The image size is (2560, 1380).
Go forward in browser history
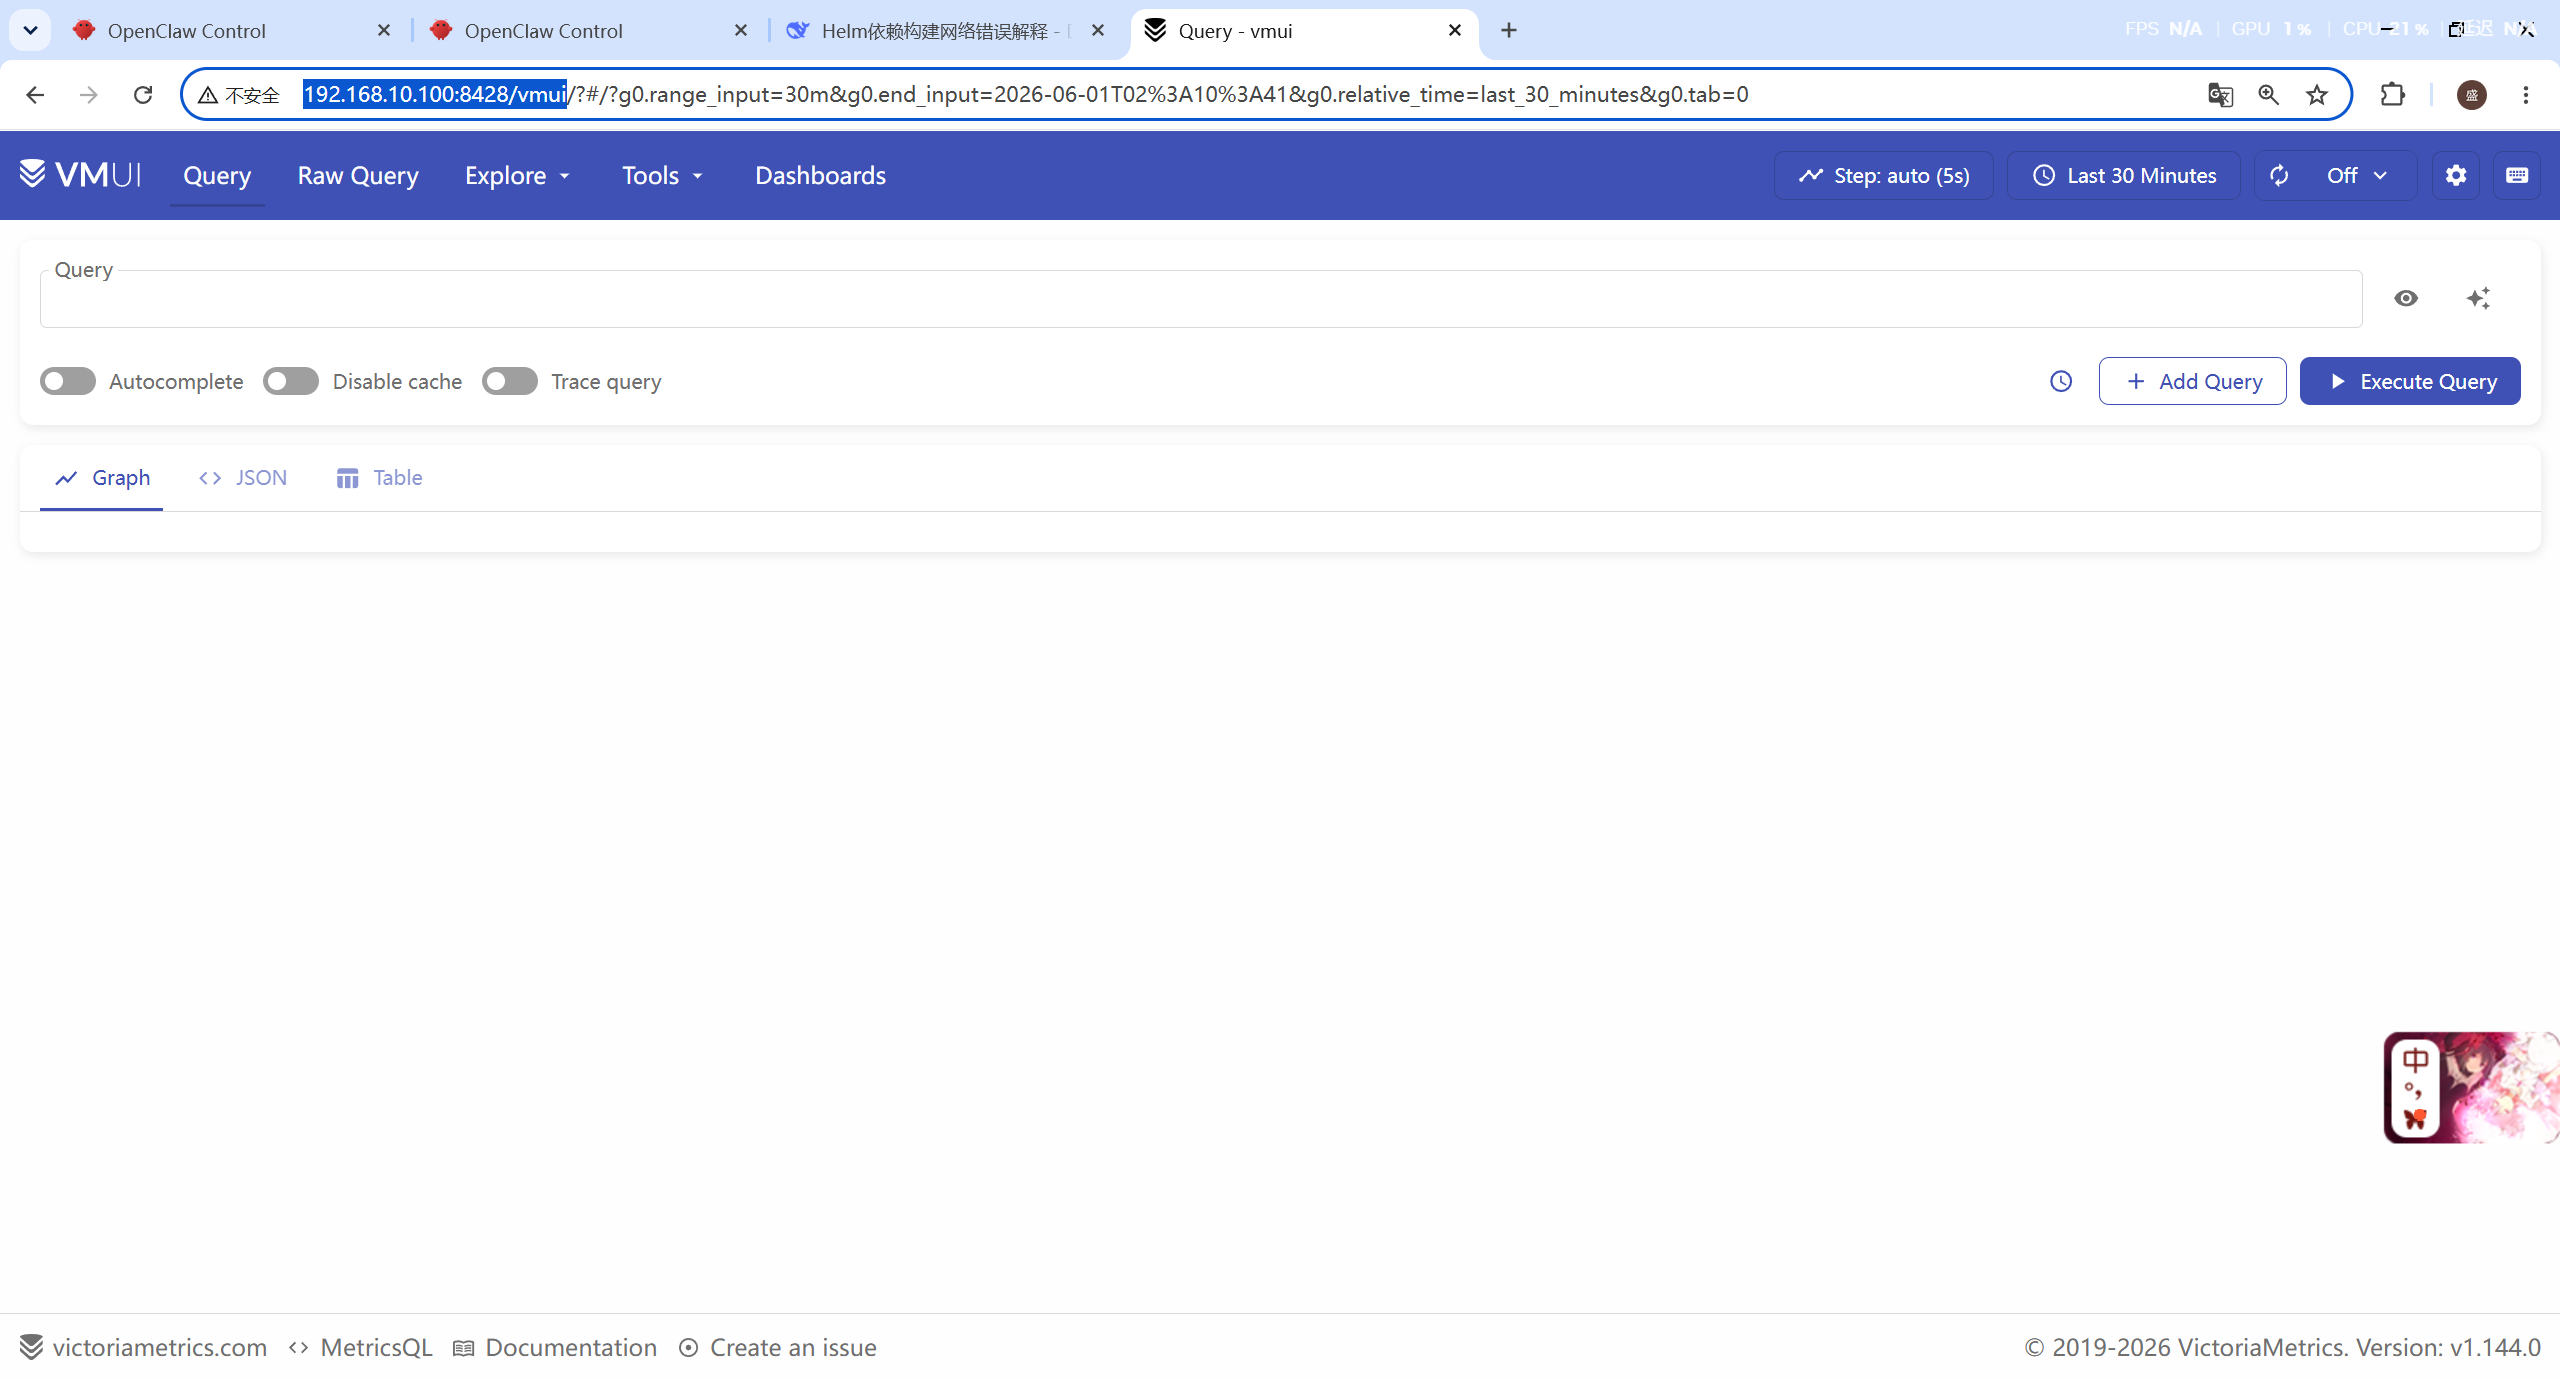[x=89, y=94]
